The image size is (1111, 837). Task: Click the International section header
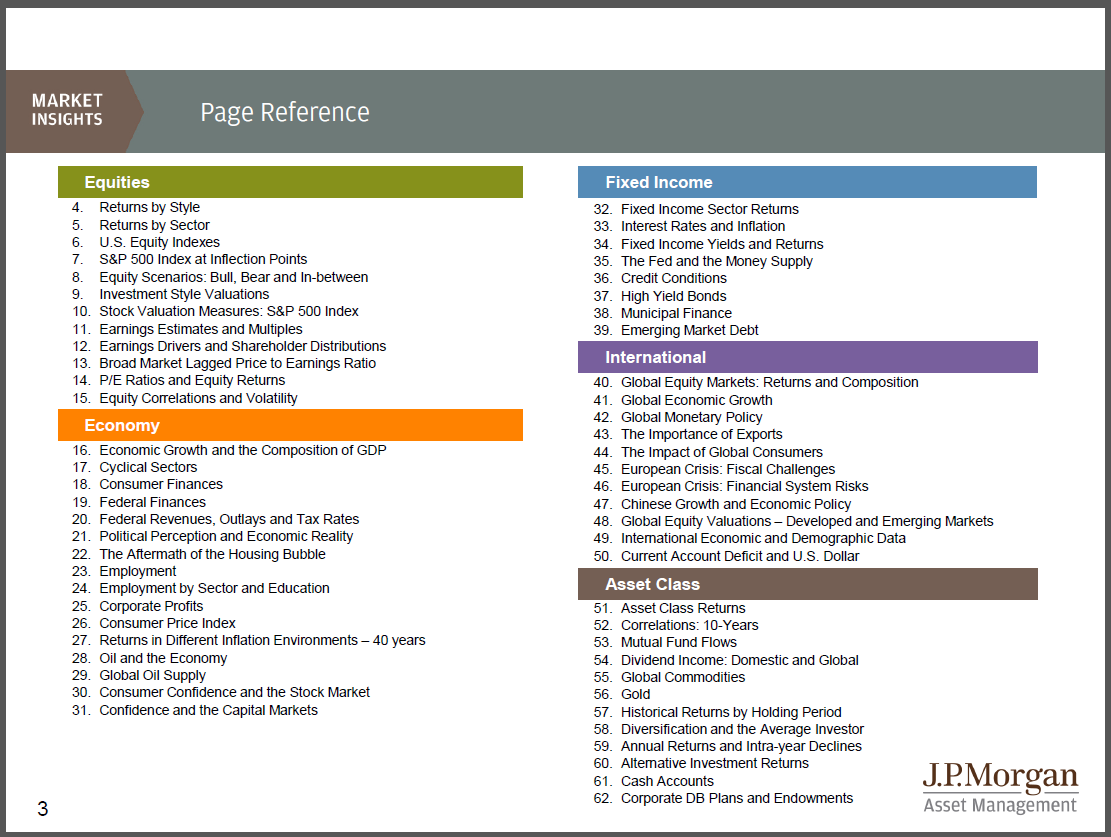point(807,357)
